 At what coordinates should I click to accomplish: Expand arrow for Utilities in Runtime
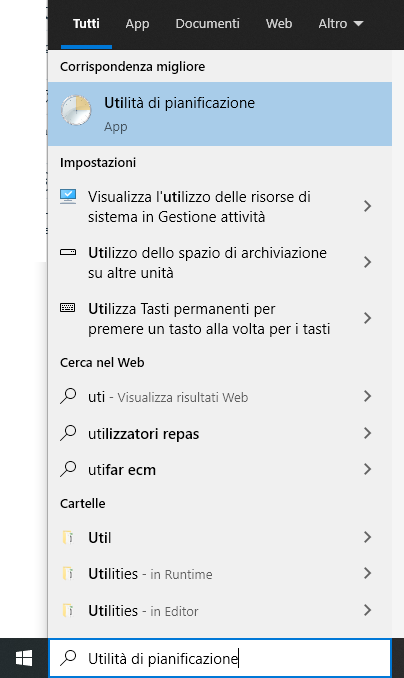pos(367,573)
